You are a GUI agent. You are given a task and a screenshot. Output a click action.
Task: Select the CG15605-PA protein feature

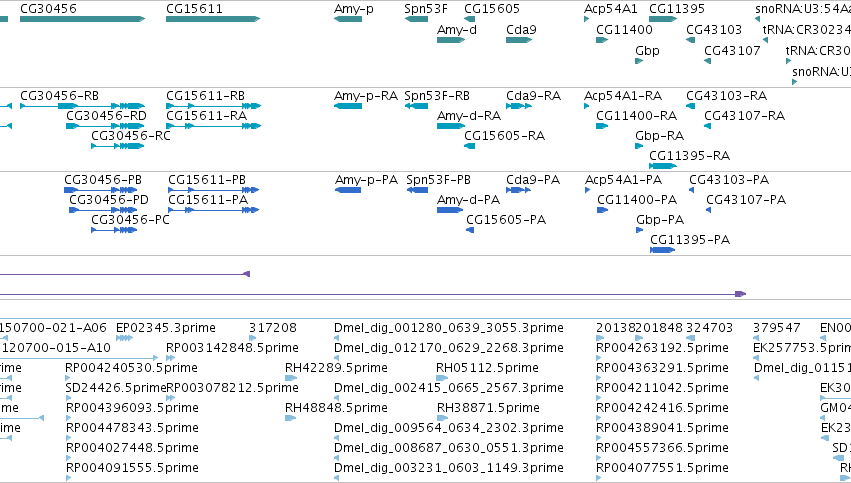(470, 230)
